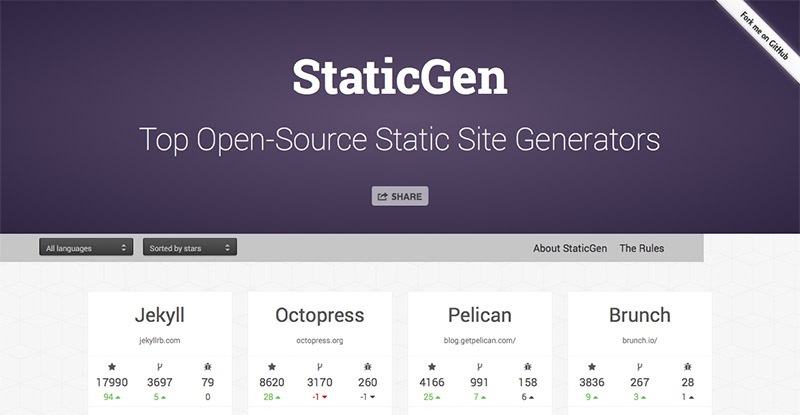The width and height of the screenshot is (800, 415).
Task: Open The Rules link
Action: tap(642, 248)
